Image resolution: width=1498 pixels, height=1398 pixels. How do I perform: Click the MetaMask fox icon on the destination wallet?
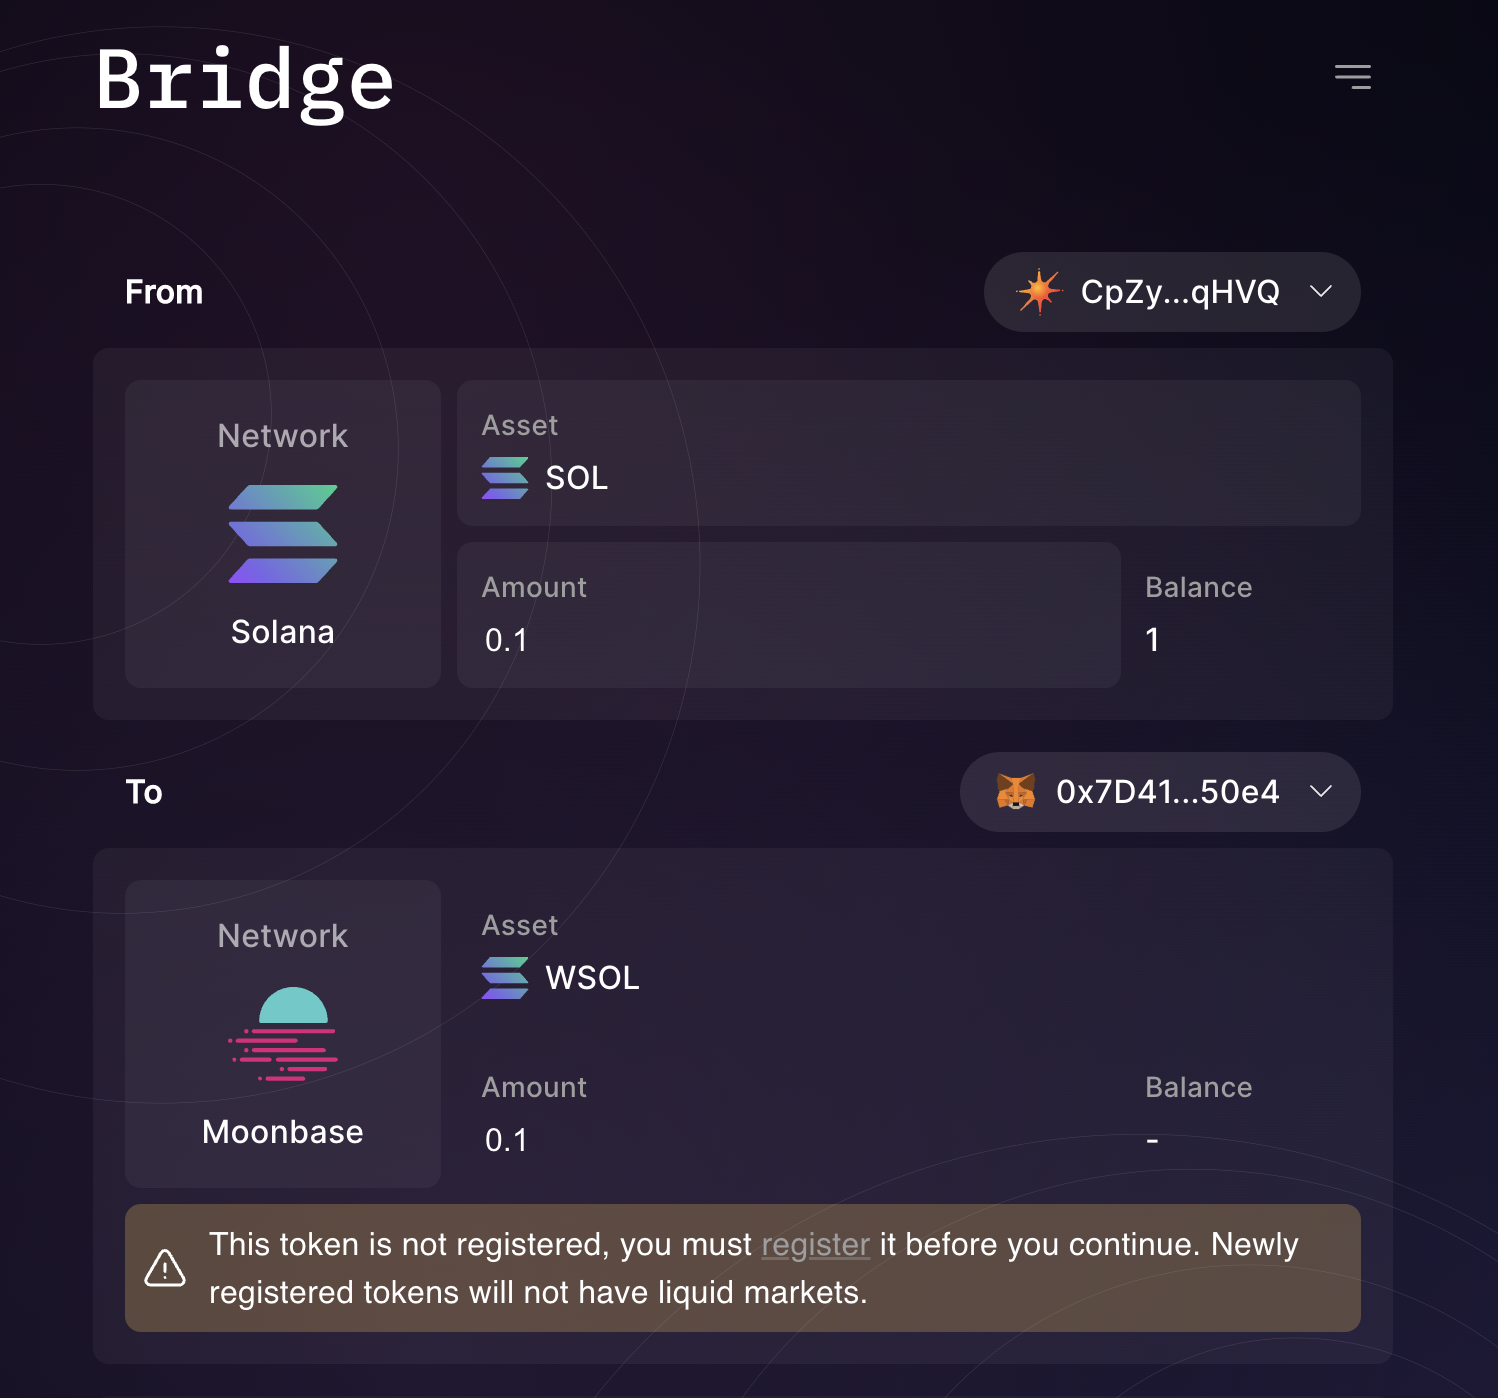pyautogui.click(x=1016, y=792)
